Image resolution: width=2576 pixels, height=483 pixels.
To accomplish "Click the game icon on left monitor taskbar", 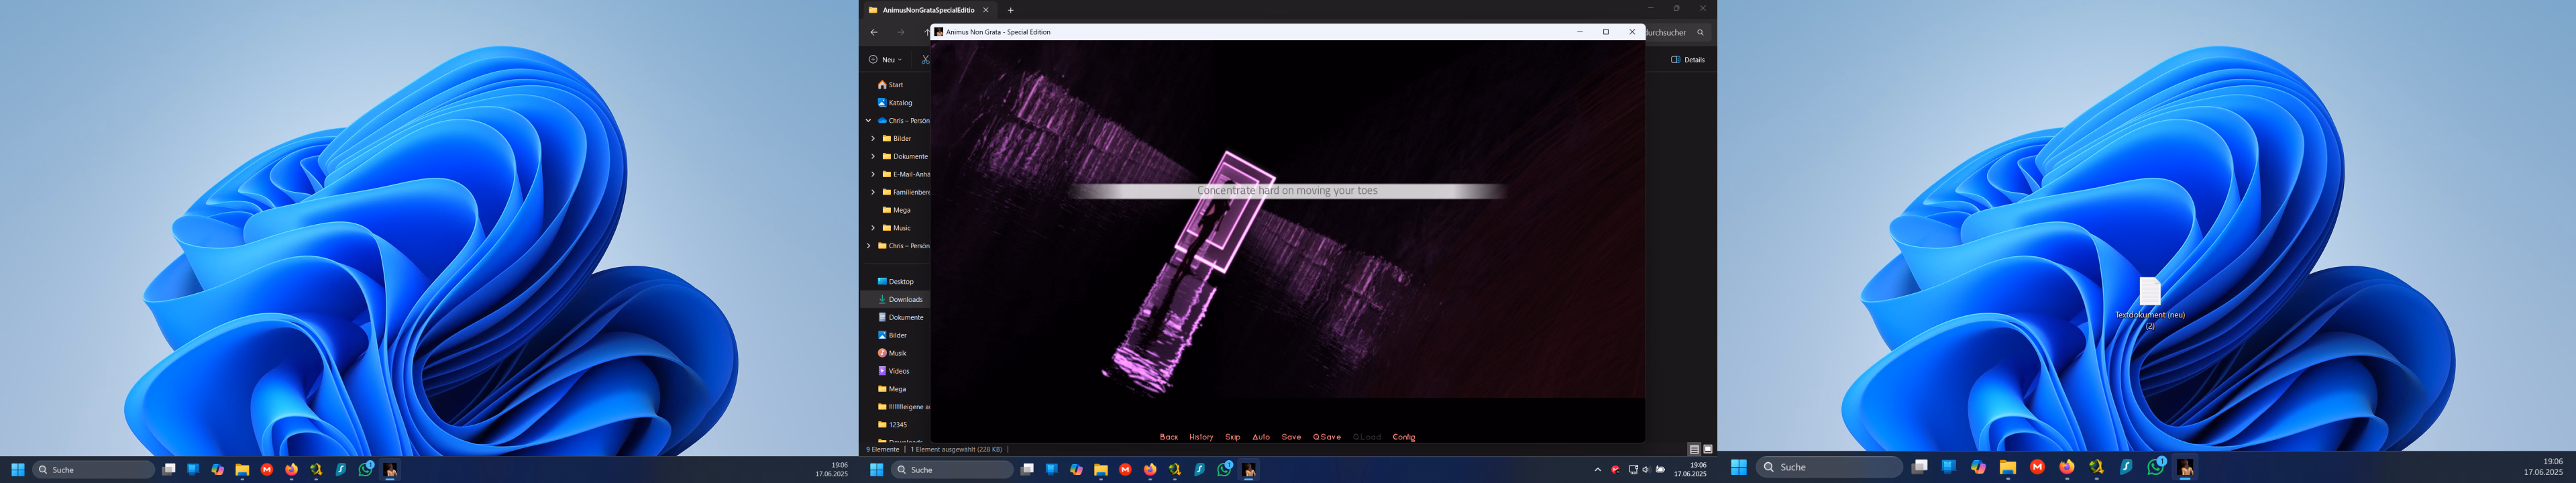I will pos(390,470).
